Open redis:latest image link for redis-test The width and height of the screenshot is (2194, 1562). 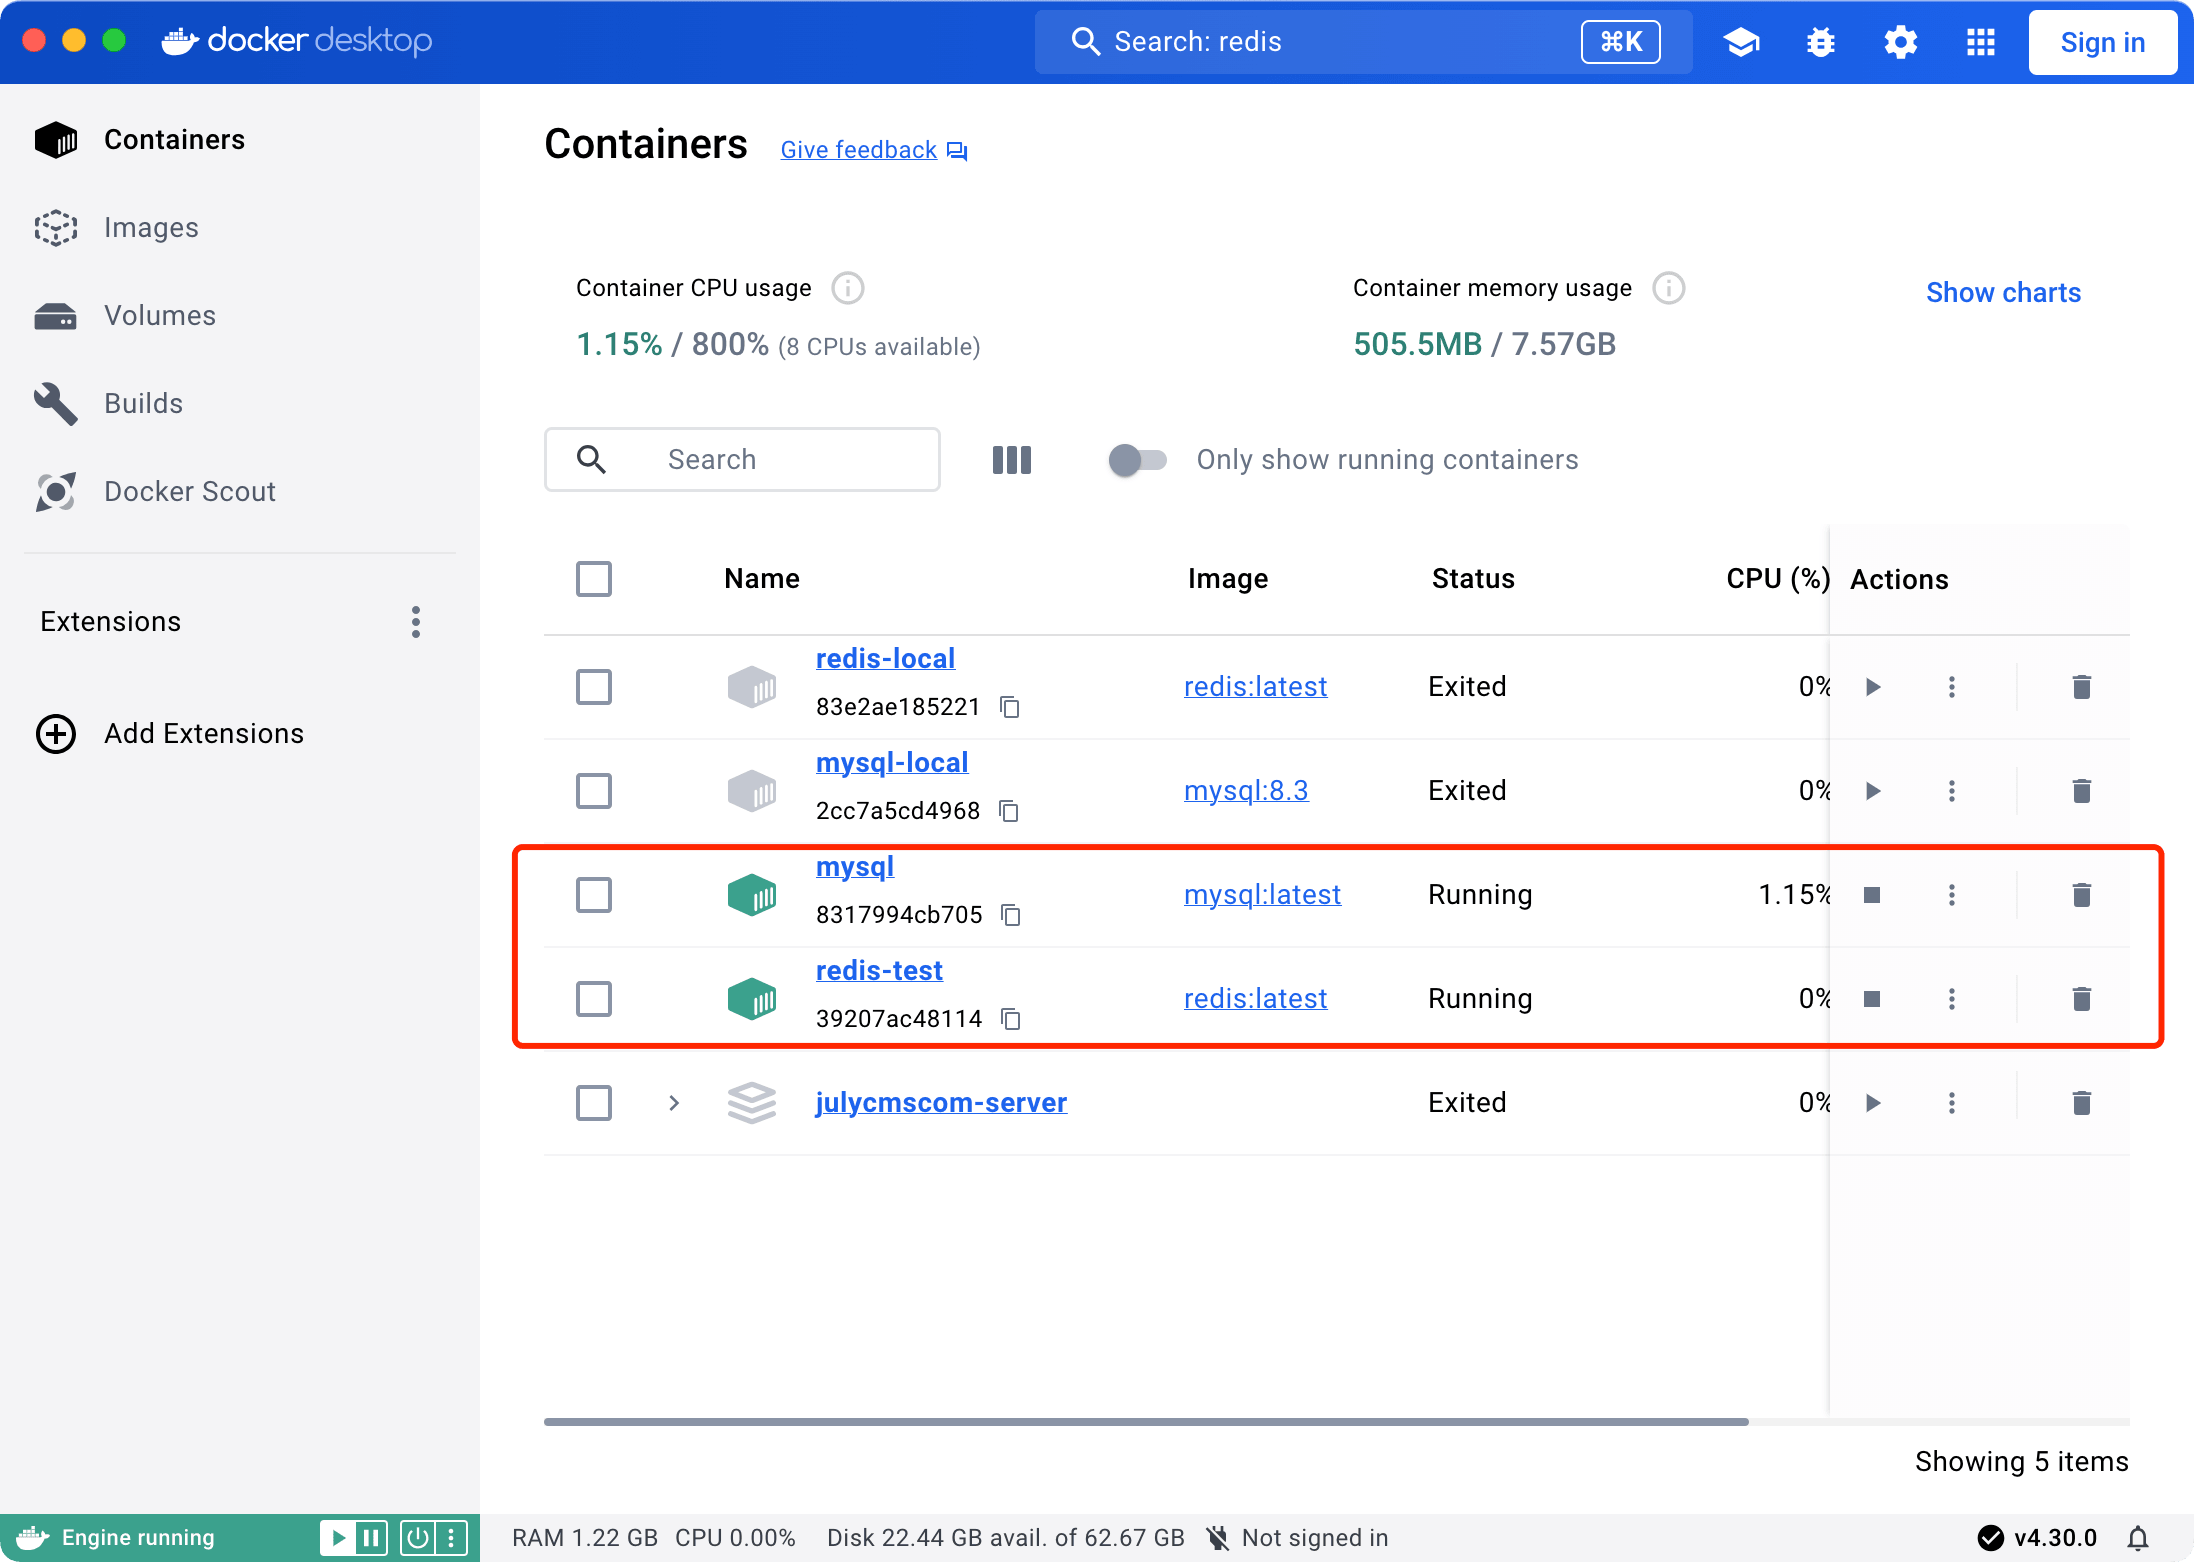pyautogui.click(x=1255, y=999)
